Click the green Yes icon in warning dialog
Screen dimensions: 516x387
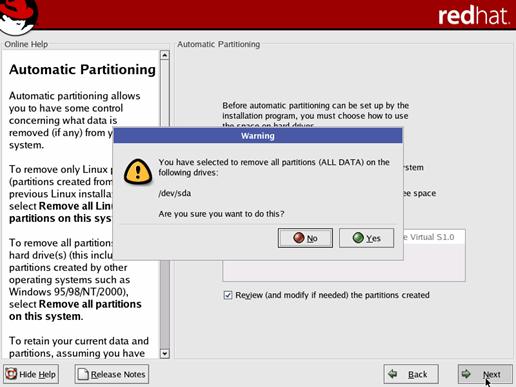point(358,238)
